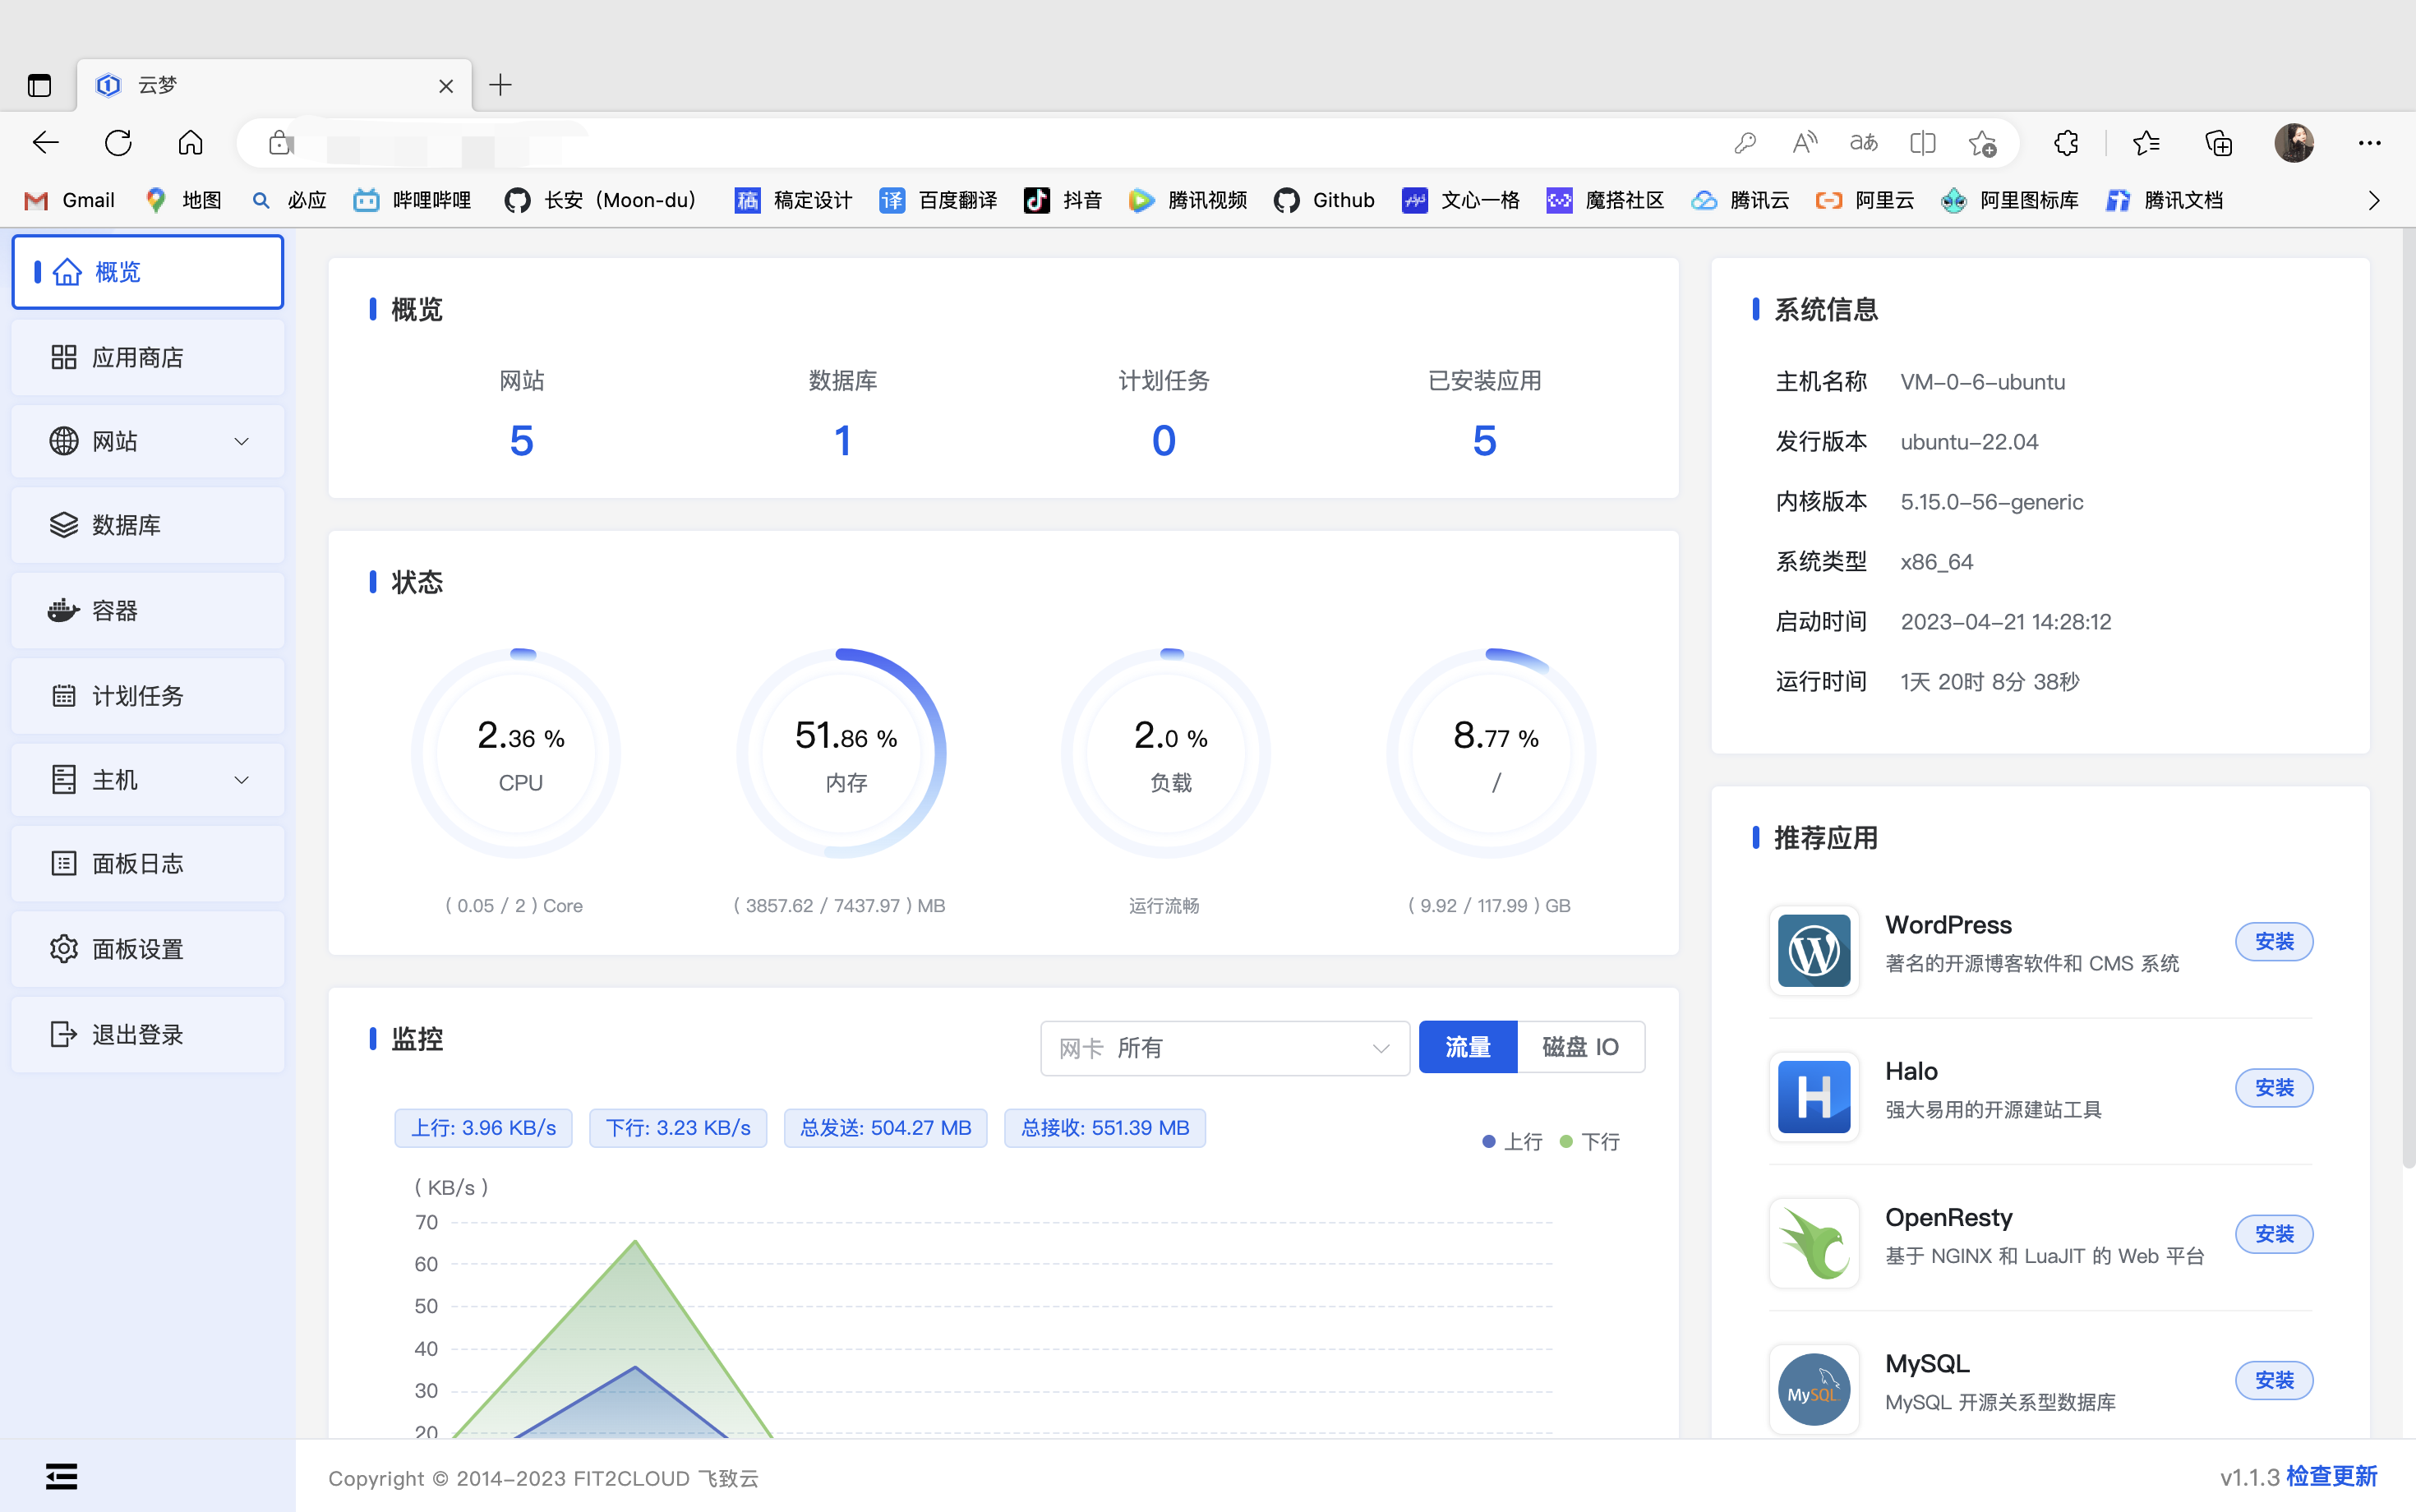Click the browser back arrow
The width and height of the screenshot is (2416, 1512).
pos(46,143)
